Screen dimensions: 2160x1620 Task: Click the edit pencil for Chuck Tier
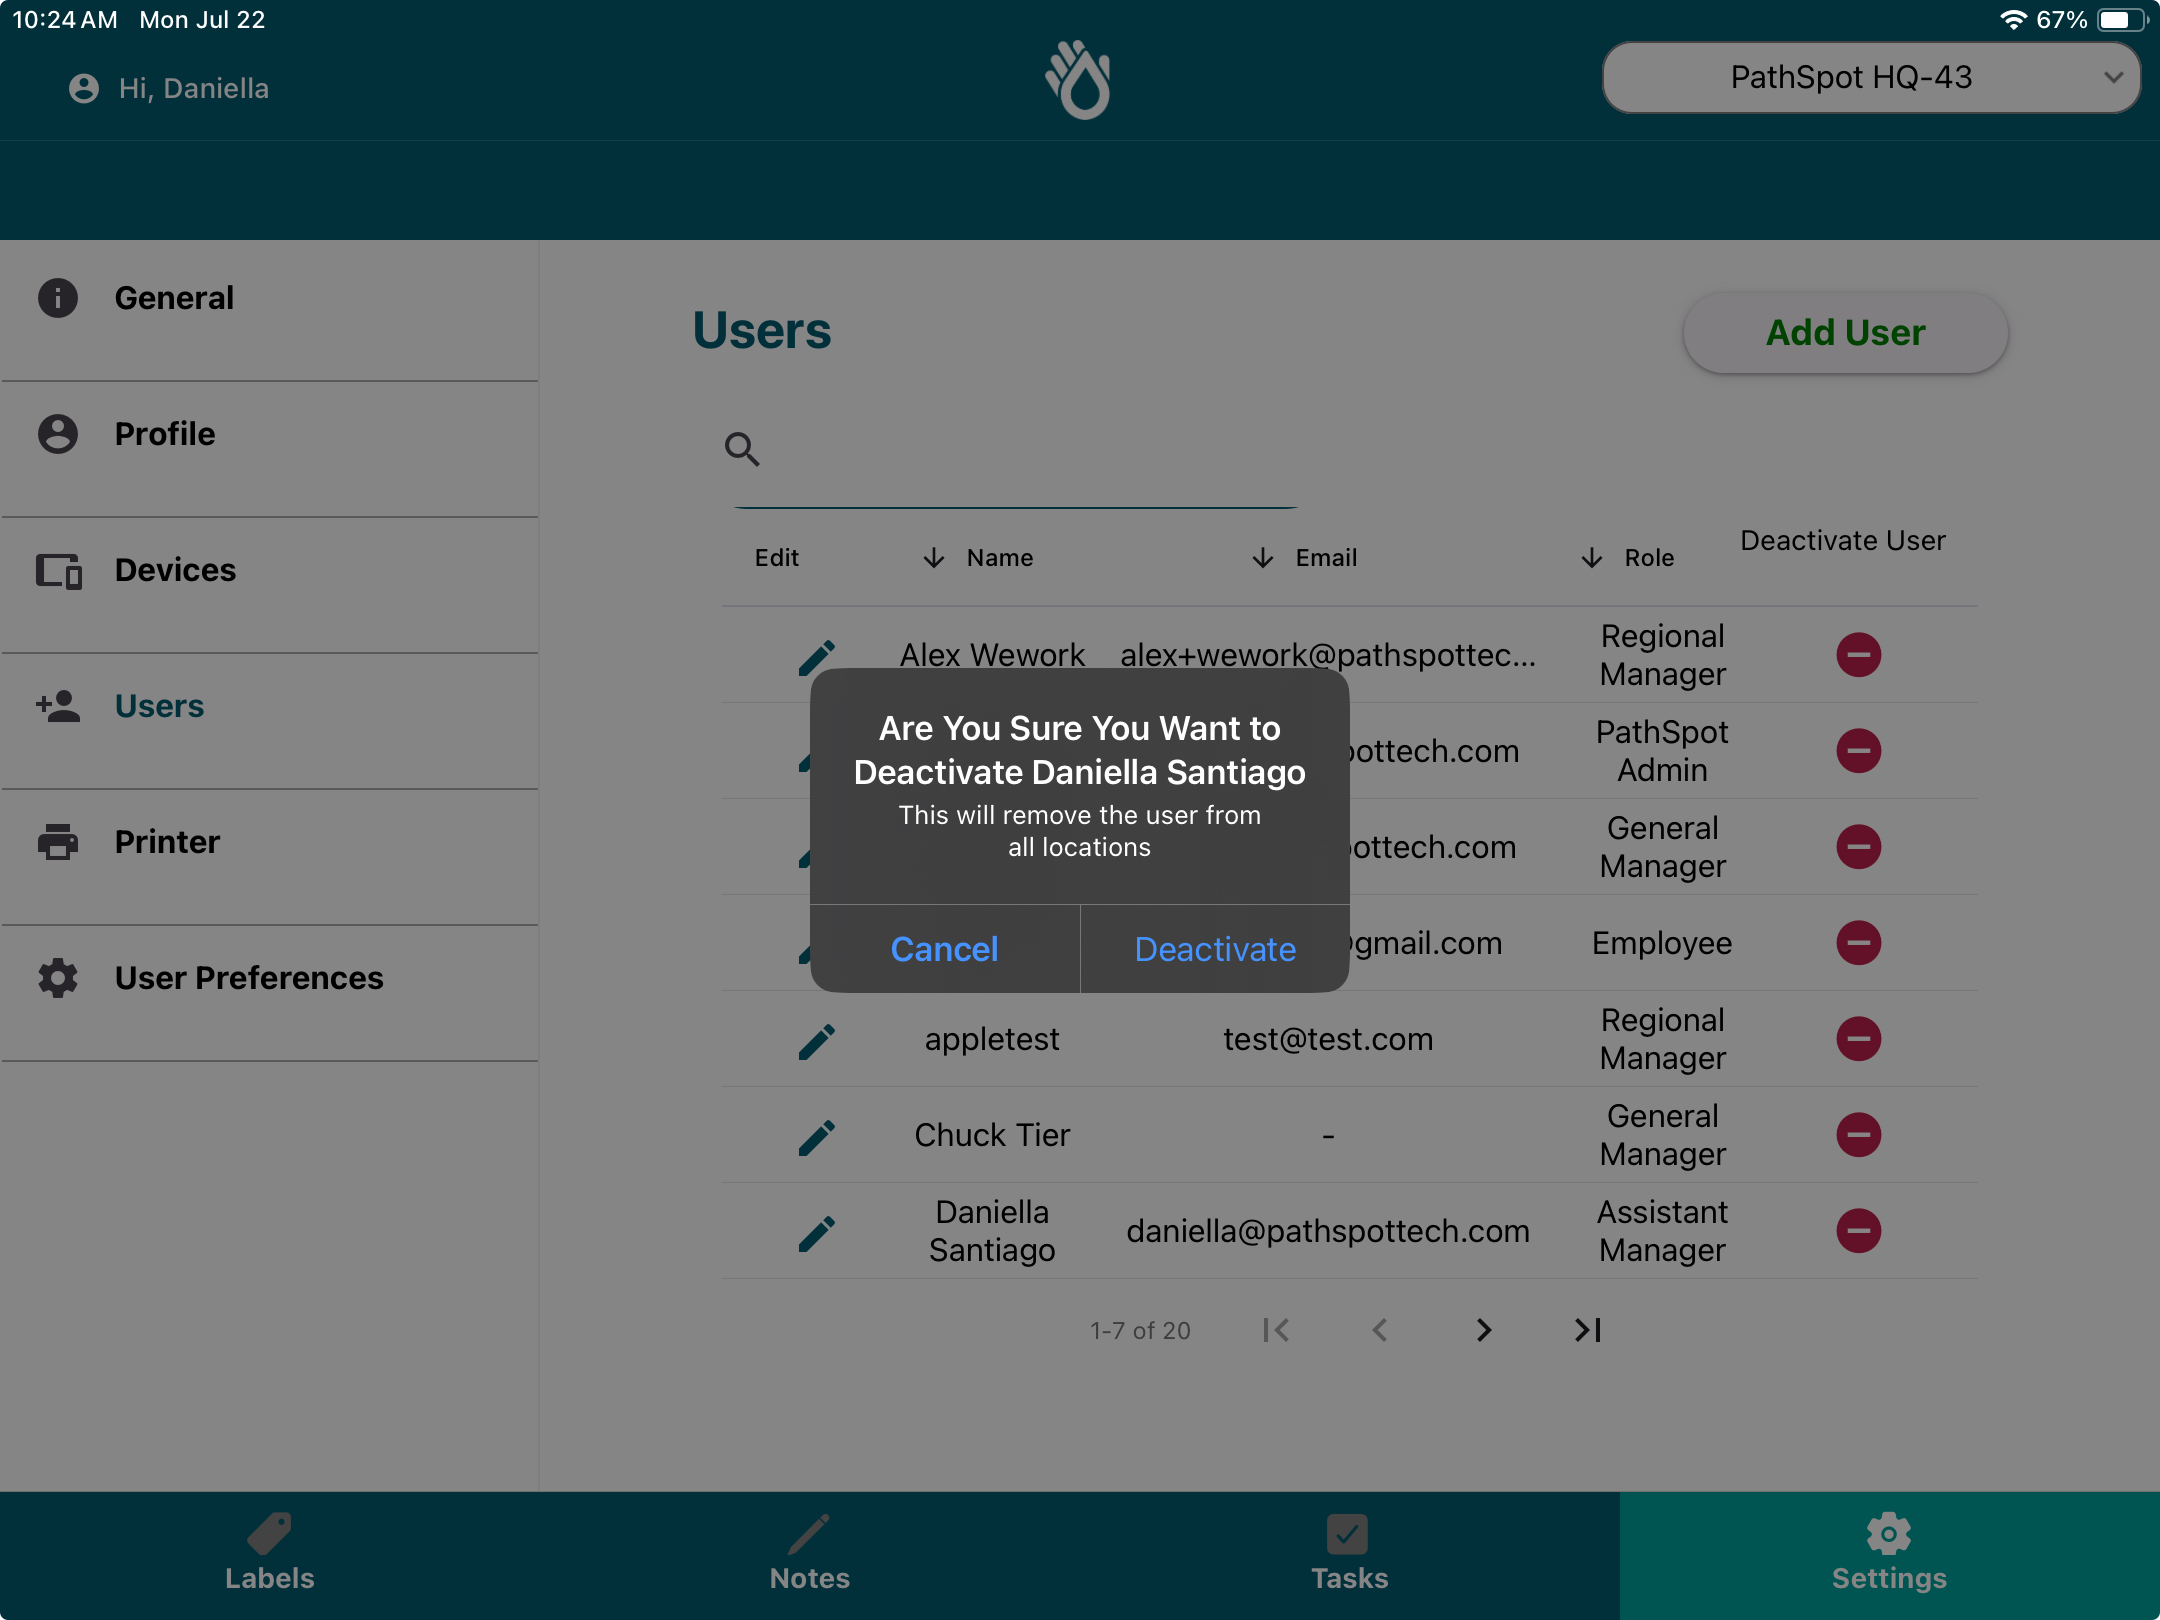pos(817,1137)
